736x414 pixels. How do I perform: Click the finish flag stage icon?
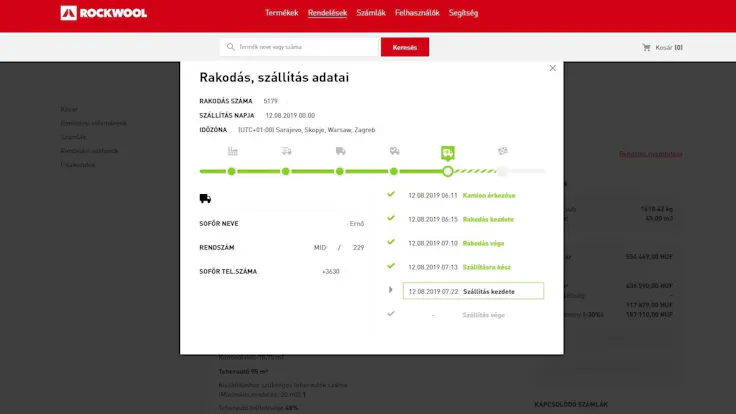503,151
